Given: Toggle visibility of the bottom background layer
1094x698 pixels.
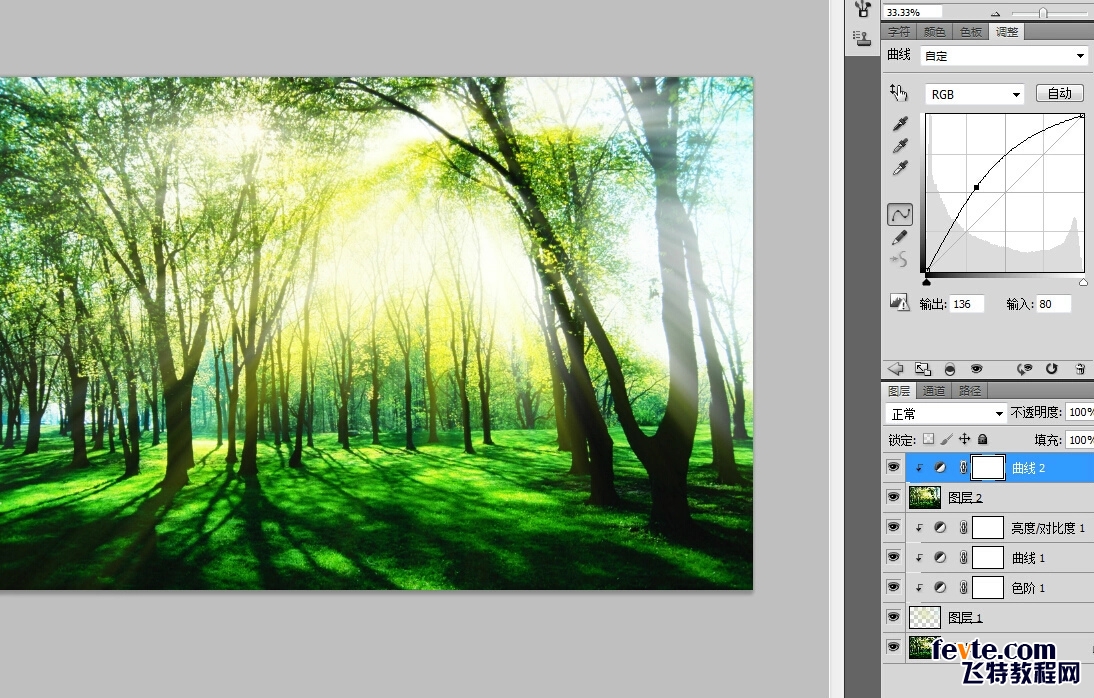Looking at the screenshot, I should tap(893, 647).
